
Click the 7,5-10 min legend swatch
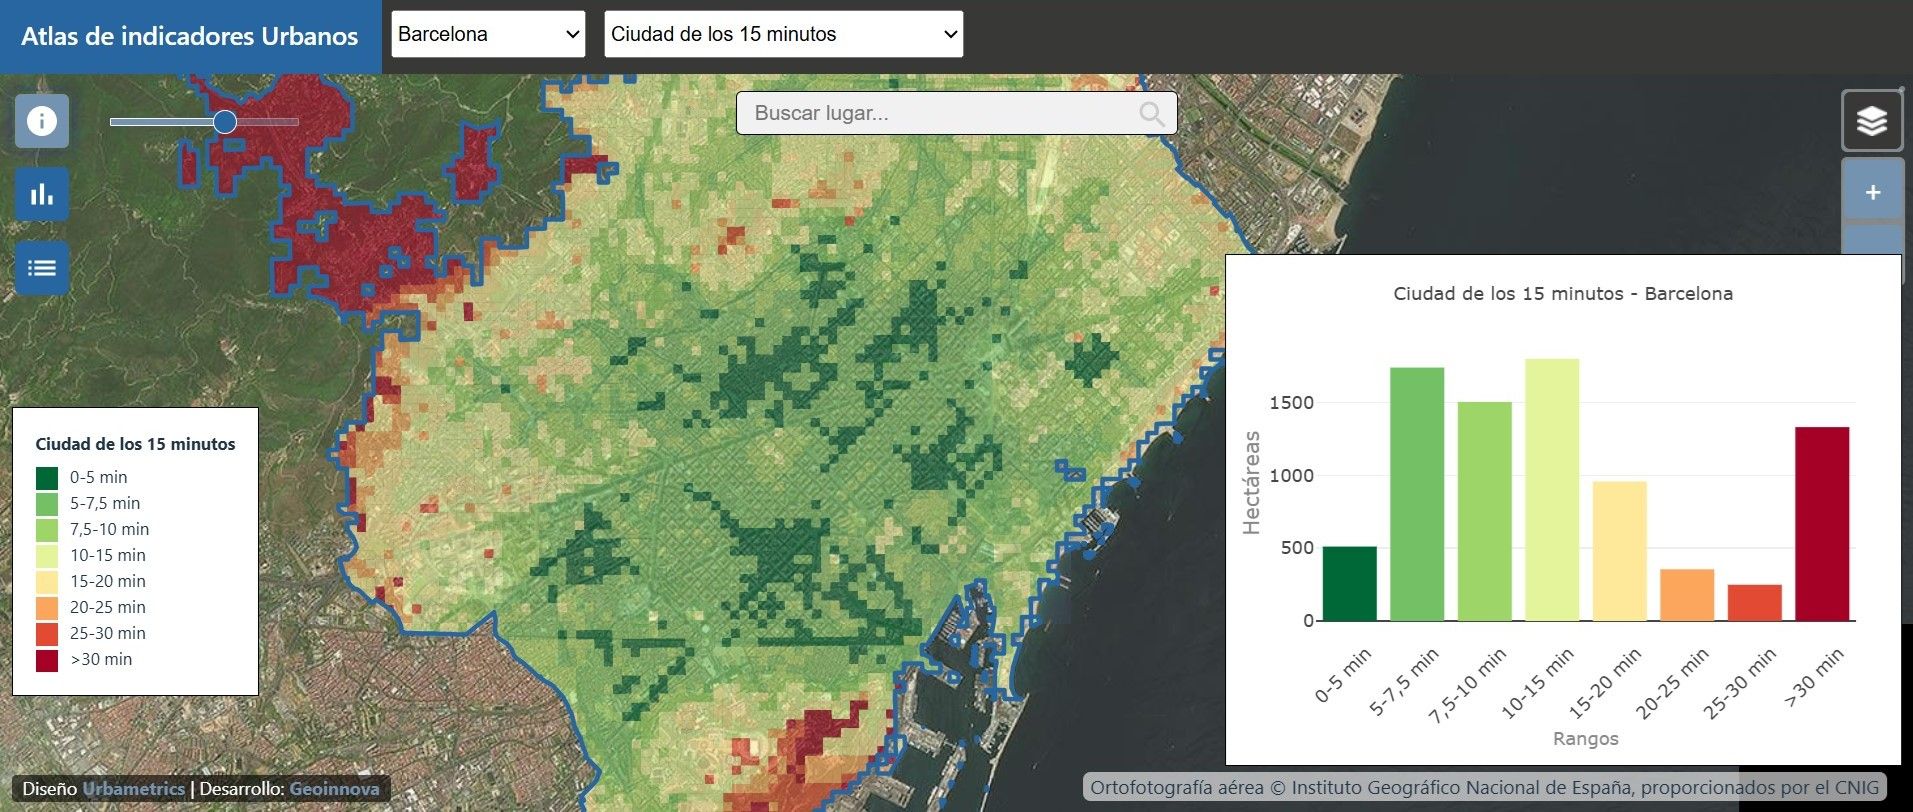click(x=47, y=529)
